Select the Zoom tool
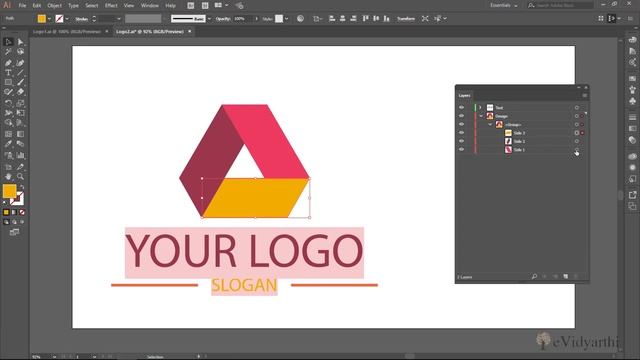The width and height of the screenshot is (640, 360). coord(20,176)
